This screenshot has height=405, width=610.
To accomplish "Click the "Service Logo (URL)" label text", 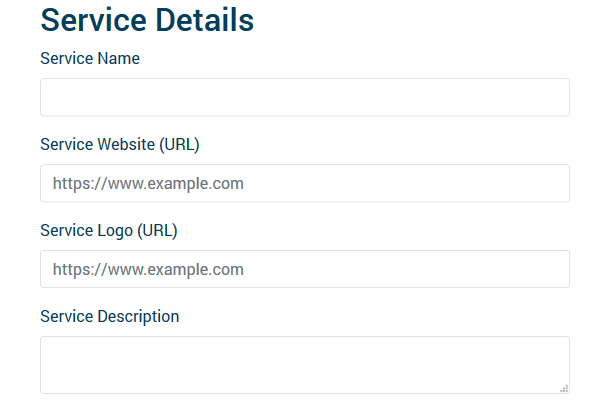I will pos(108,231).
